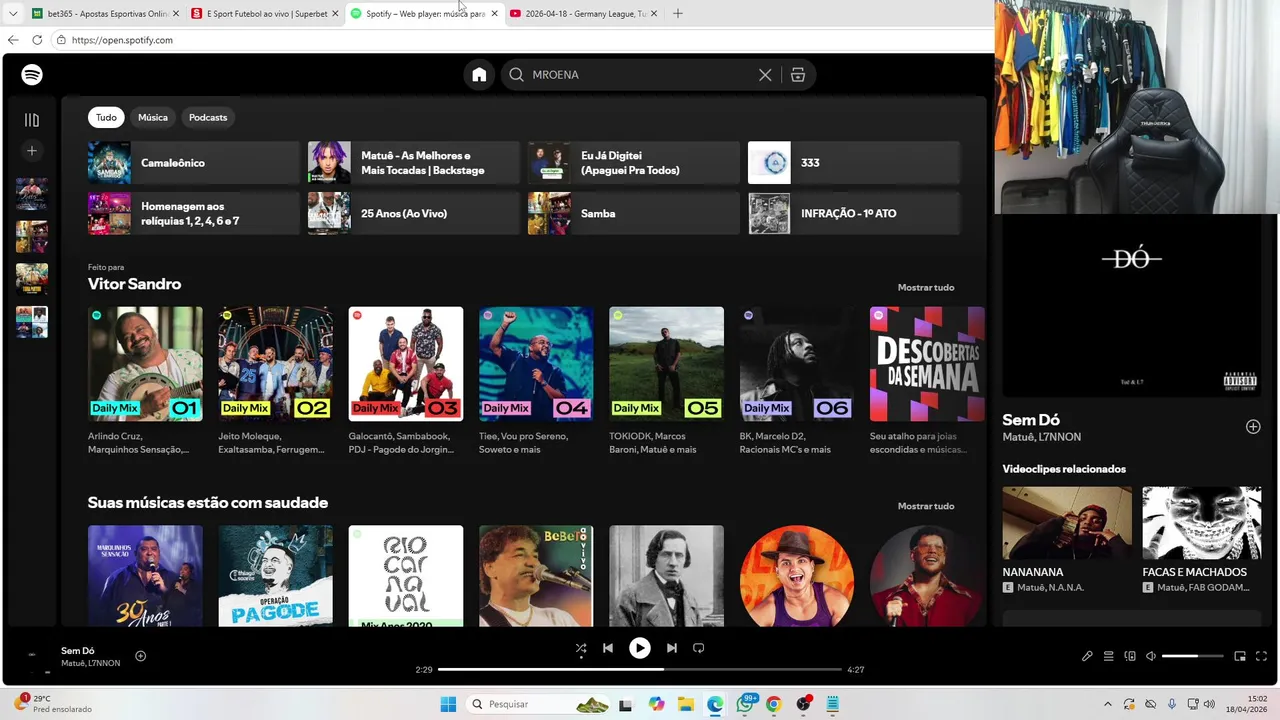Switch to the Germany League YouTube tab
1280x720 pixels.
(584, 14)
